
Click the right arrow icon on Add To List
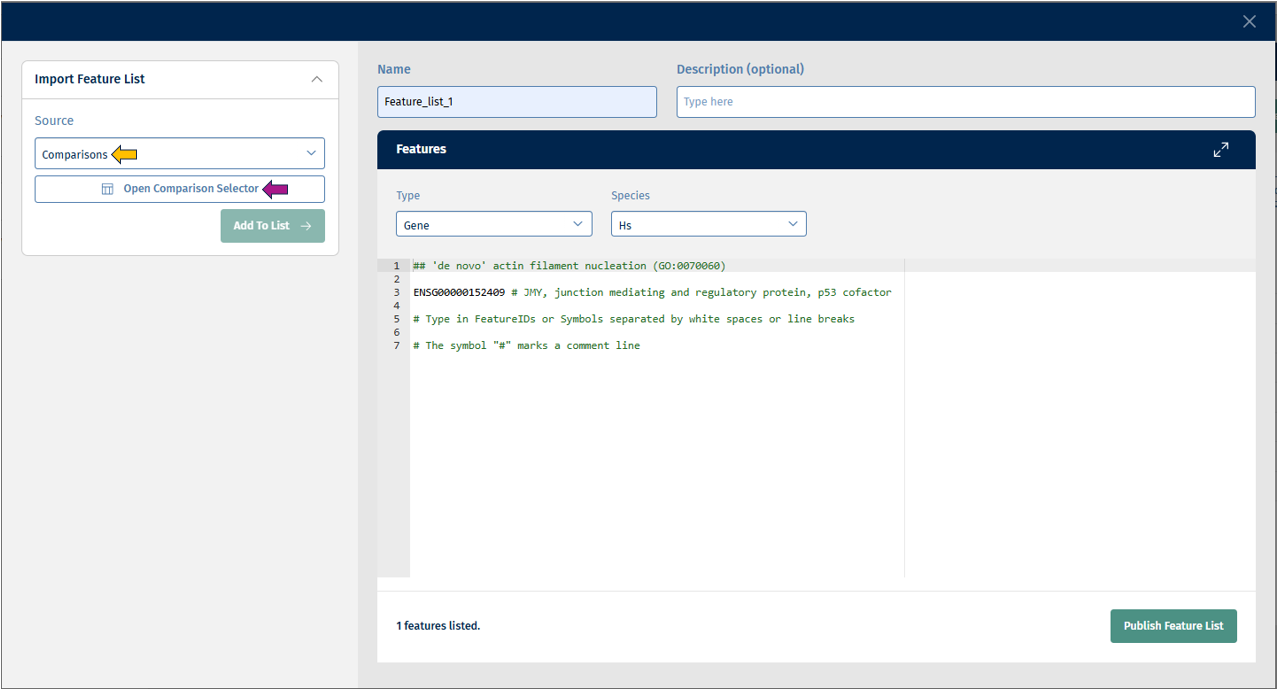(x=306, y=226)
